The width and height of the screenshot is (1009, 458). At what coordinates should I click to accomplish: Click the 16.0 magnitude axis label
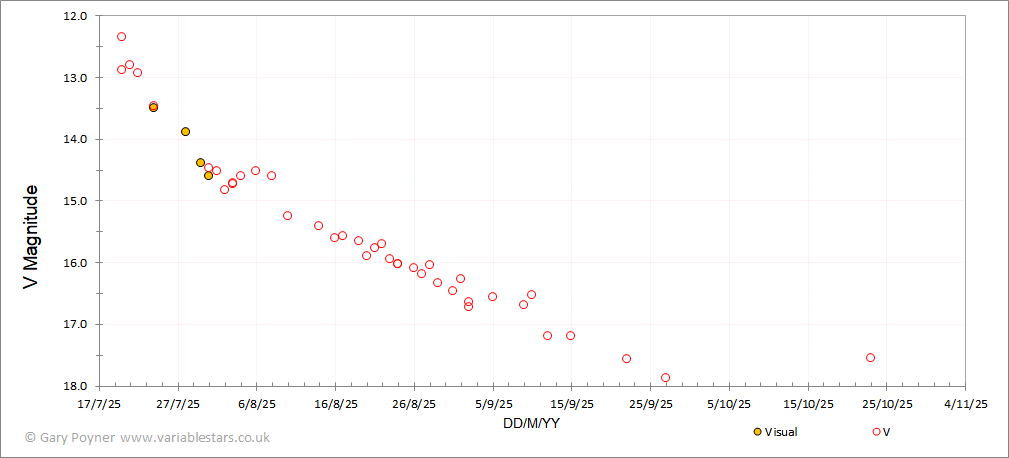(x=77, y=262)
